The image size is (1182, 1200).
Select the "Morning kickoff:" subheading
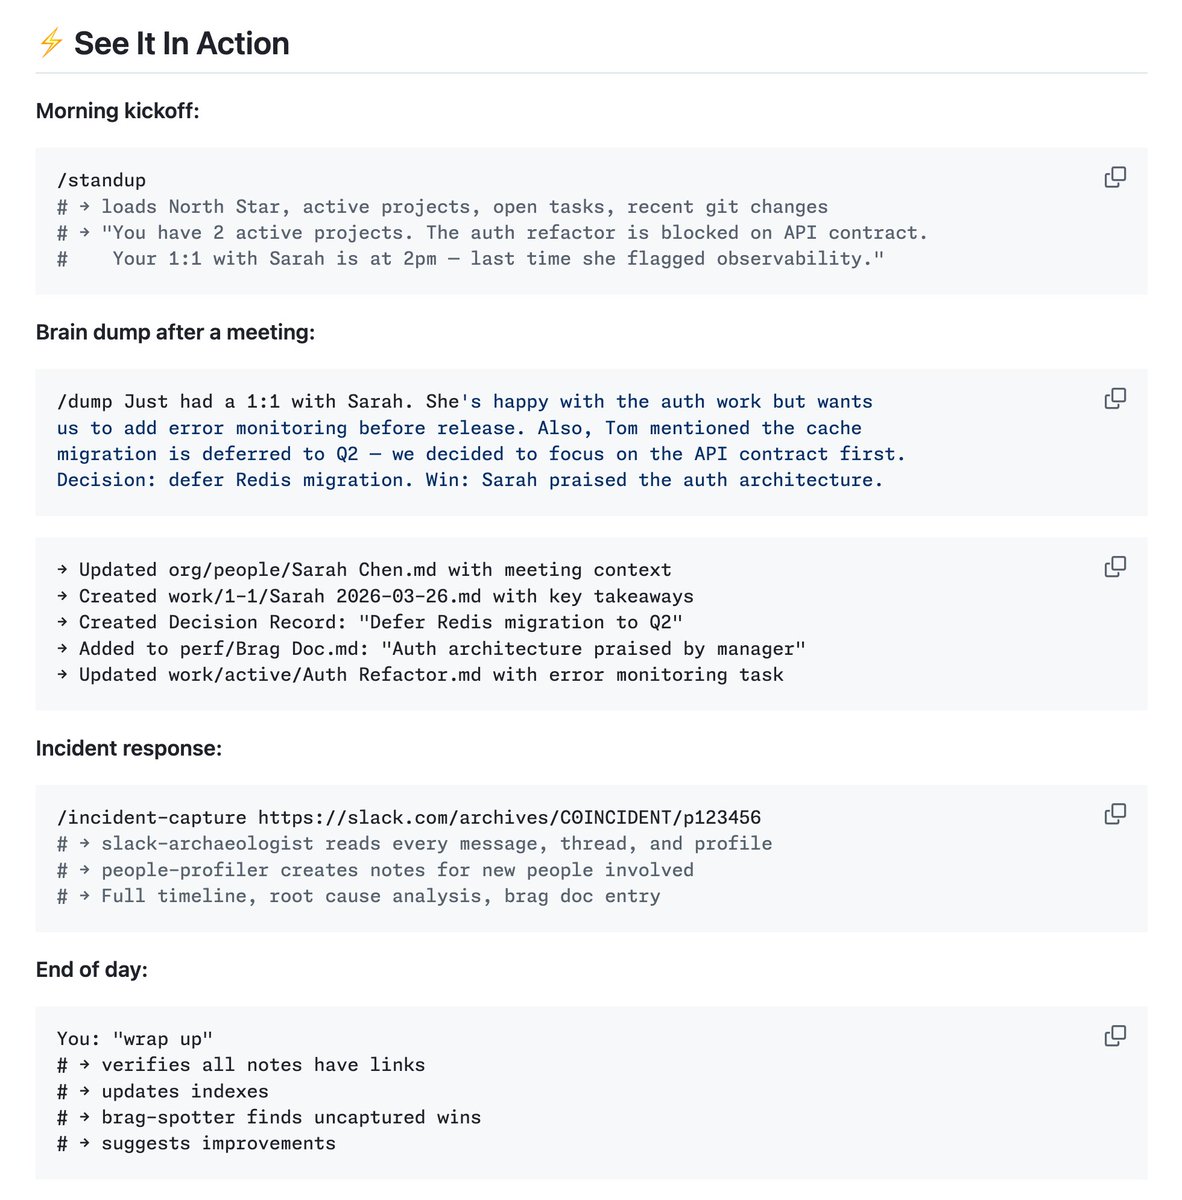click(117, 111)
